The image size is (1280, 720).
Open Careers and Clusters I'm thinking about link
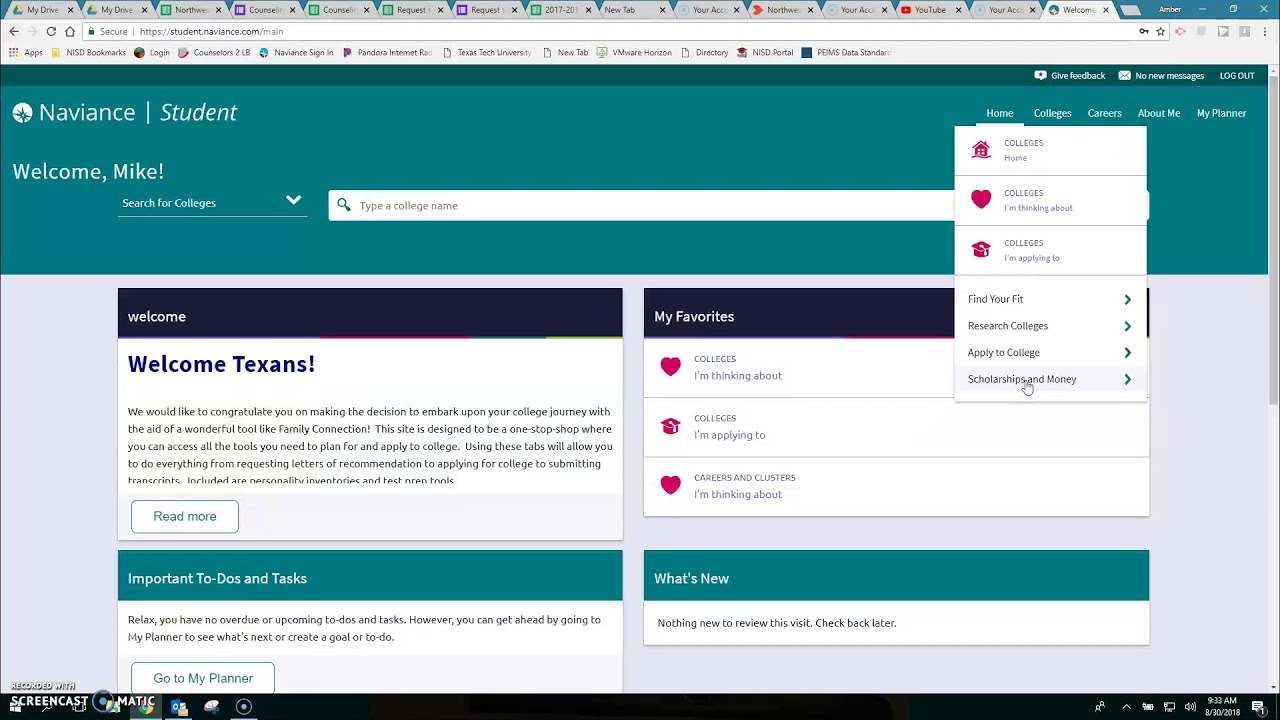pyautogui.click(x=738, y=494)
